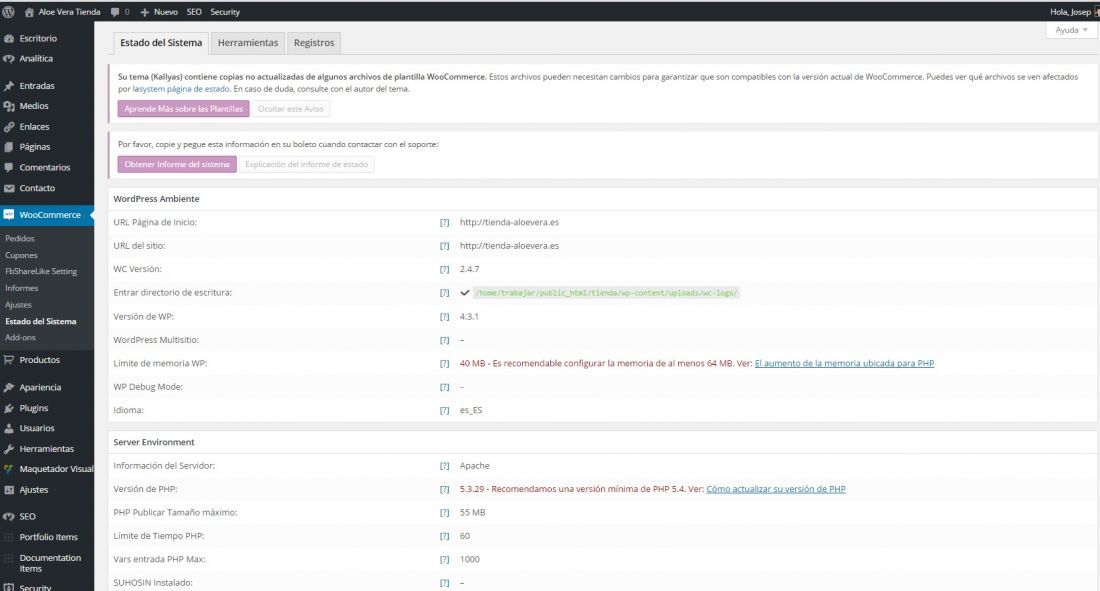Viewport: 1100px width, 591px height.
Task: Expand the Ayuda help dropdown
Action: click(1071, 30)
